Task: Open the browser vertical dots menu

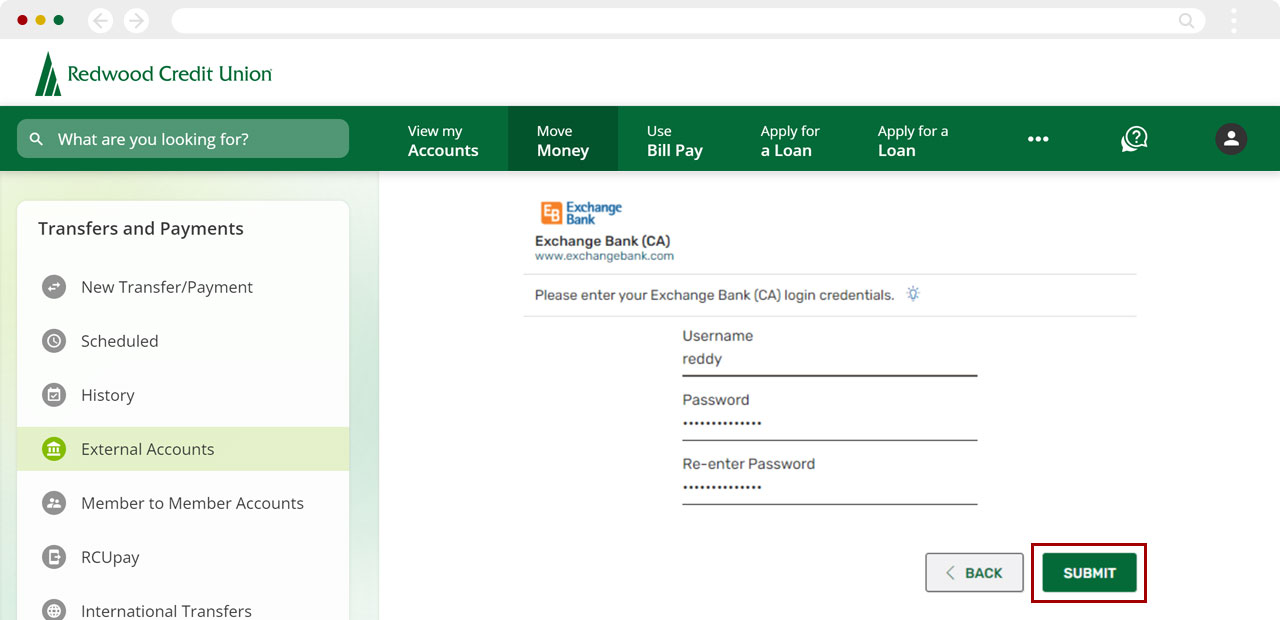Action: 1234,20
